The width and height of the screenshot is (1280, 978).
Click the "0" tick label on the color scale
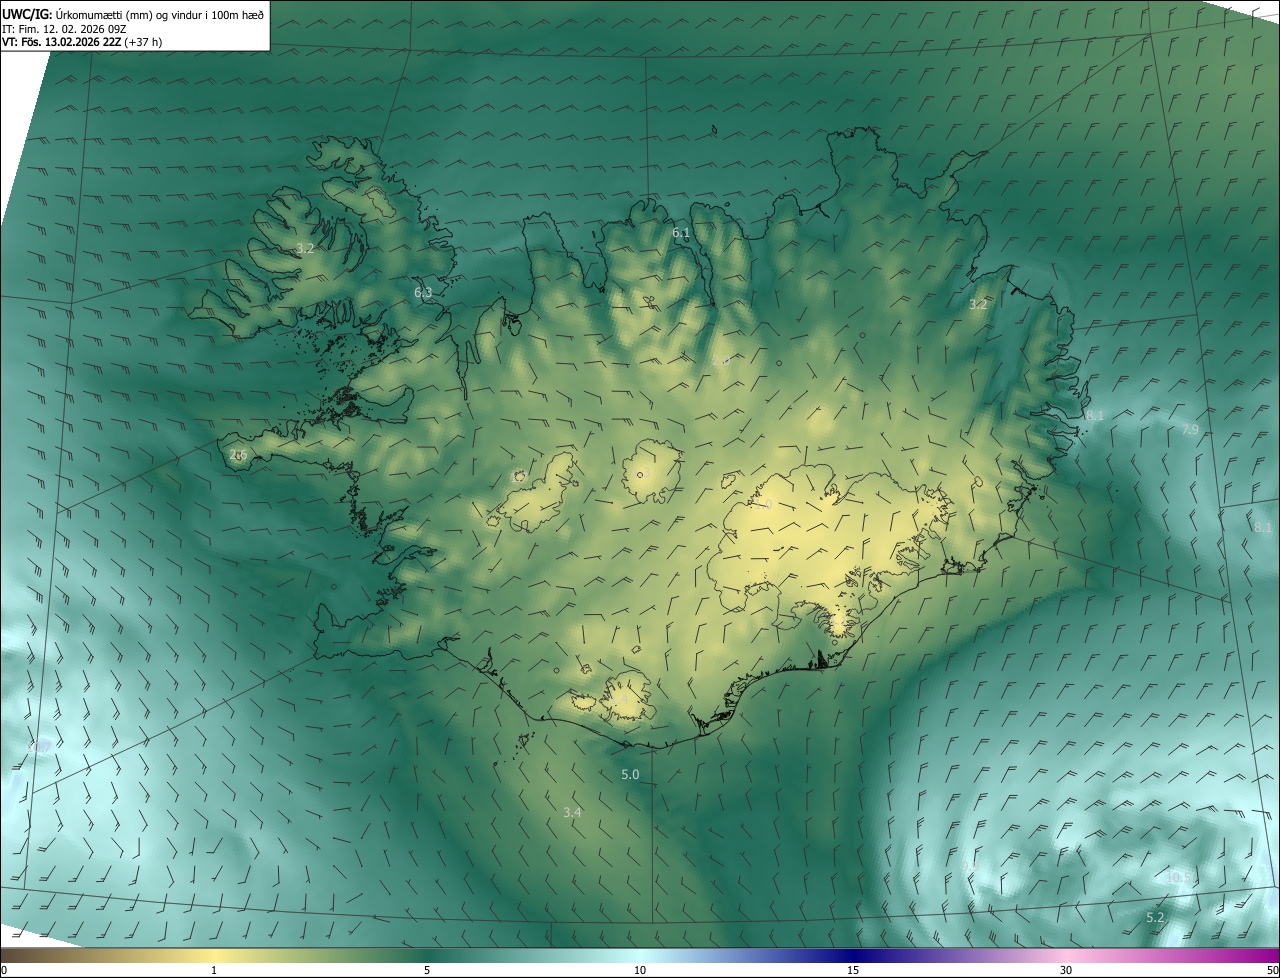[x=4, y=970]
